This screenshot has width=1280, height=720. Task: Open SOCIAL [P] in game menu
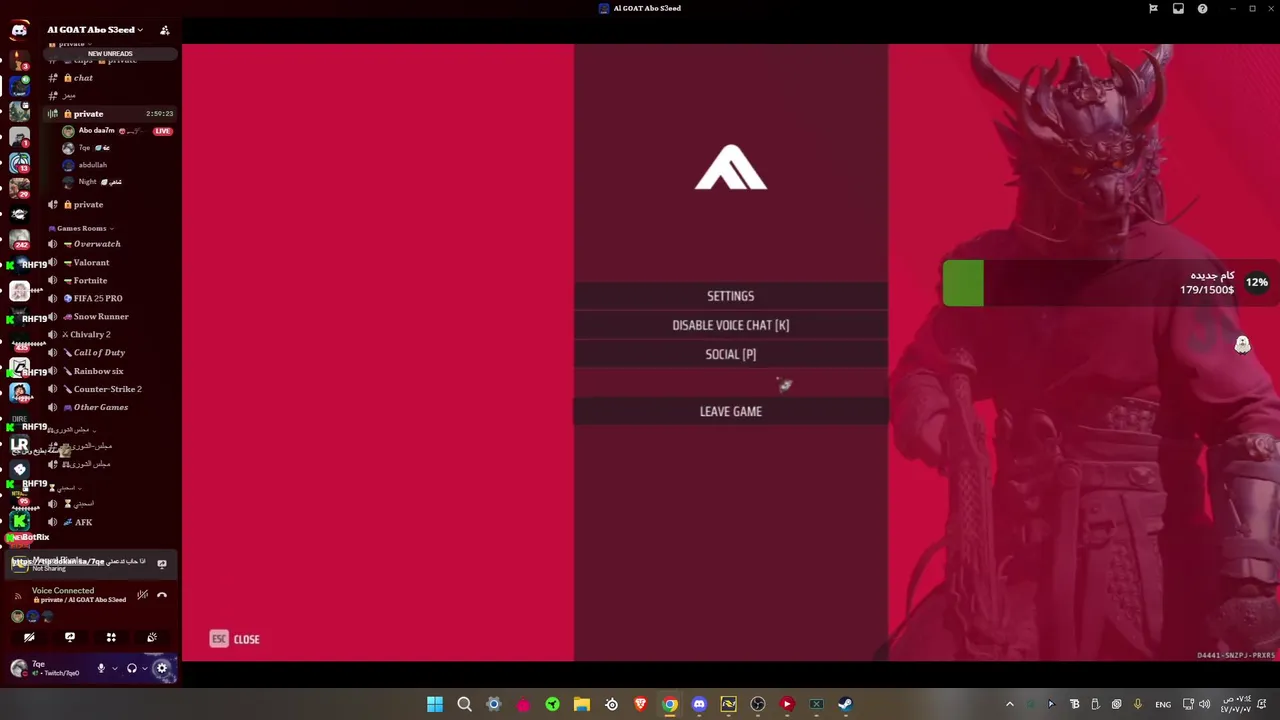click(x=731, y=354)
